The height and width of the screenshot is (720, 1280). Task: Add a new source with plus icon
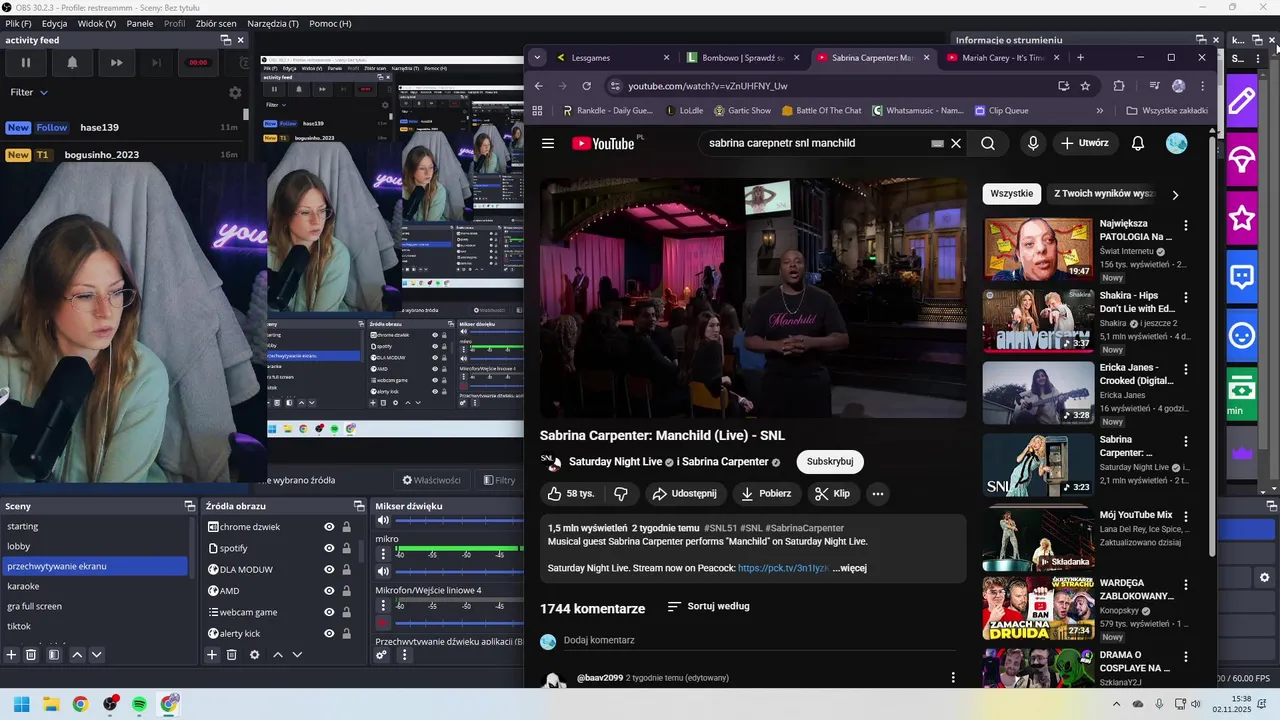click(x=212, y=655)
